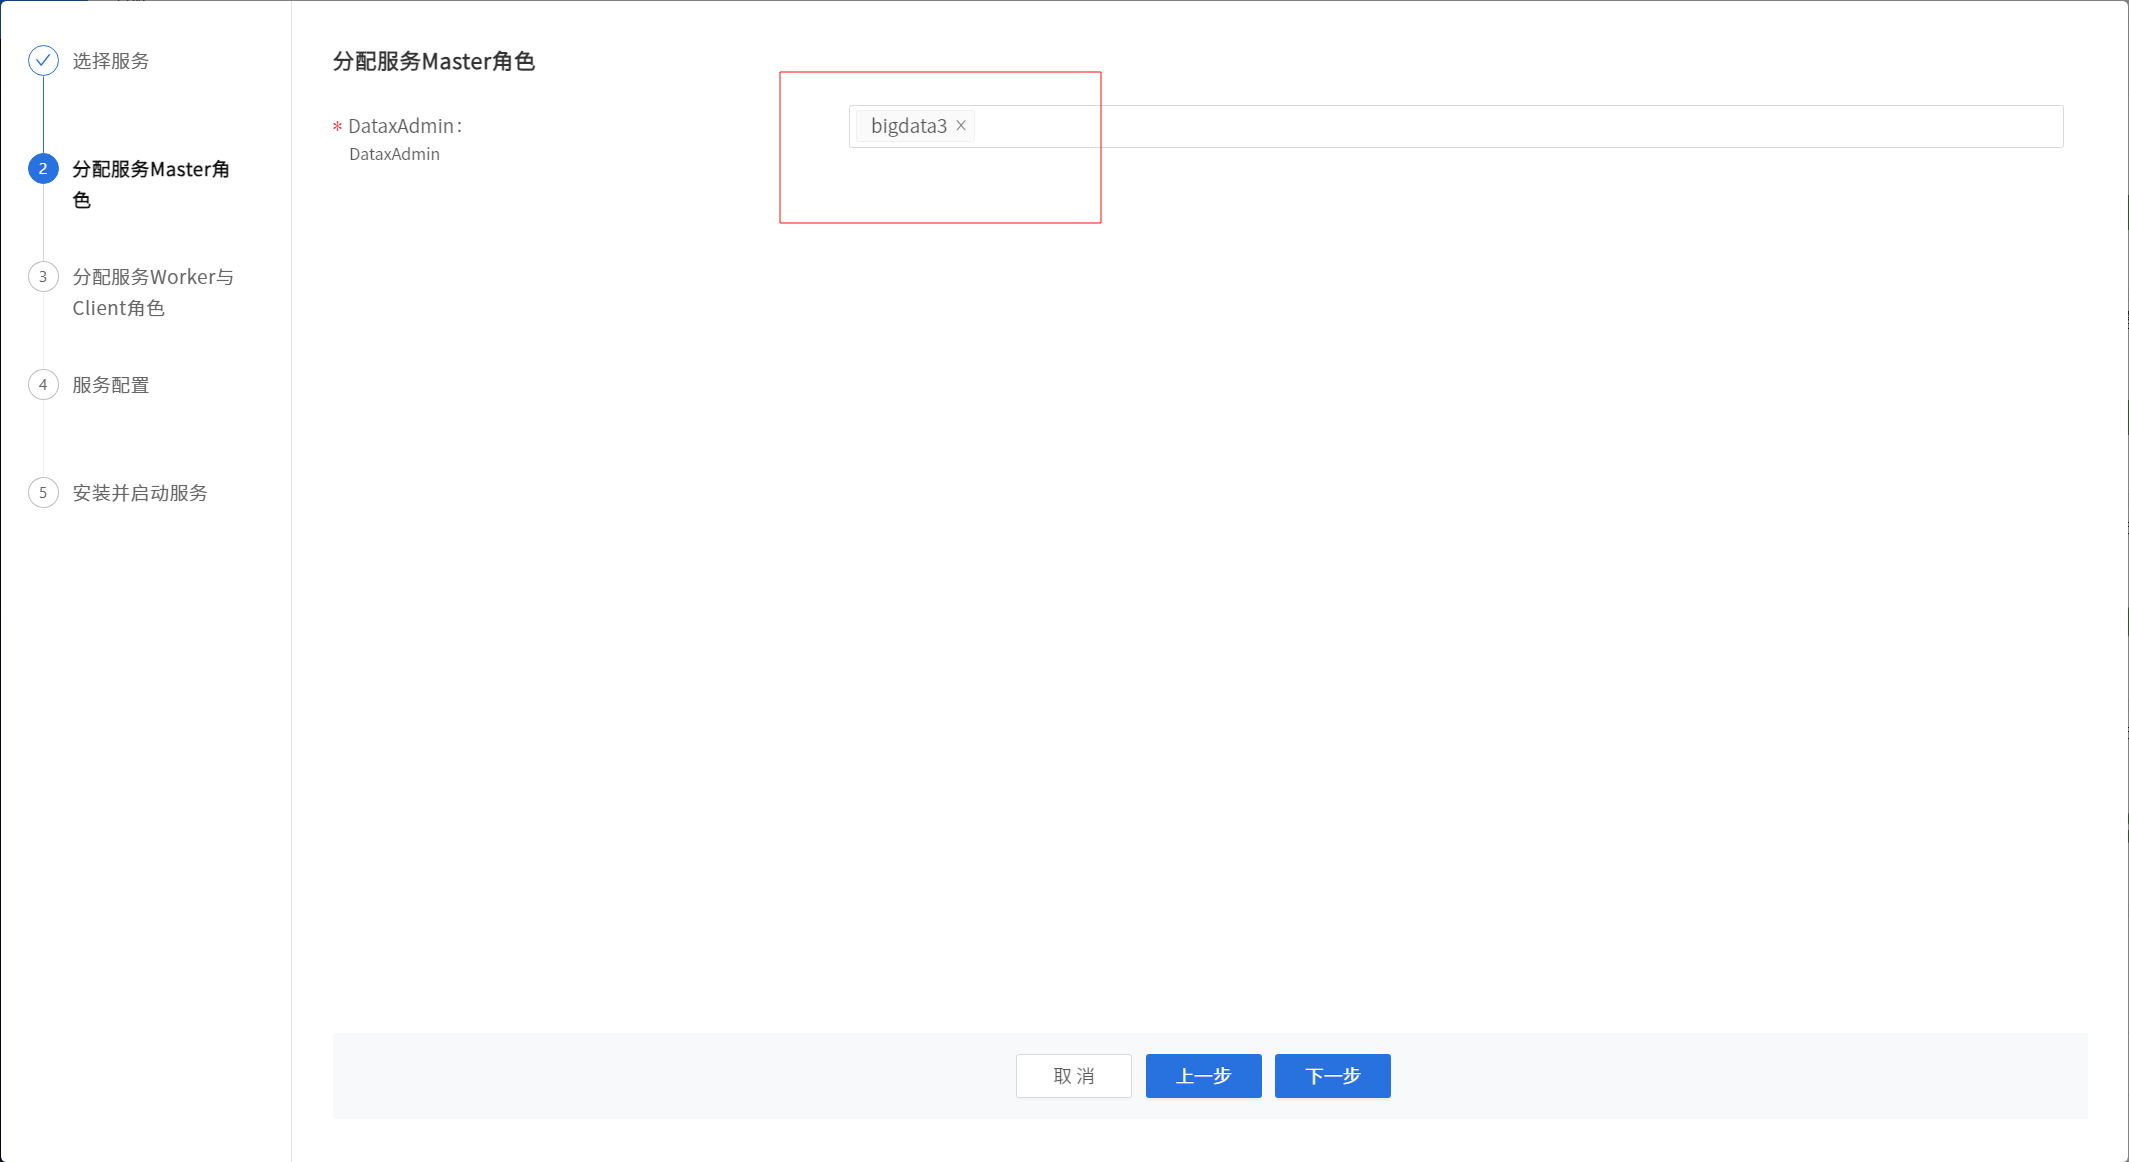
Task: Remove the bigdata3 tag with its x icon
Action: click(x=961, y=126)
